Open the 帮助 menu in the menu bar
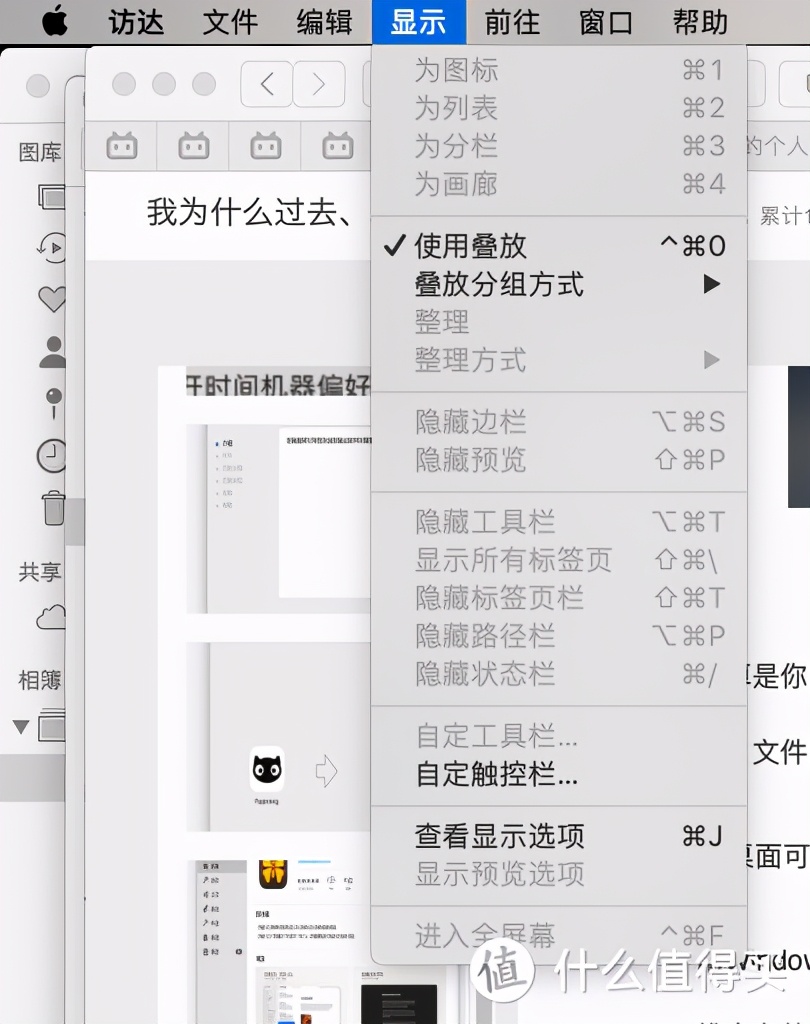This screenshot has height=1024, width=810. pyautogui.click(x=699, y=22)
